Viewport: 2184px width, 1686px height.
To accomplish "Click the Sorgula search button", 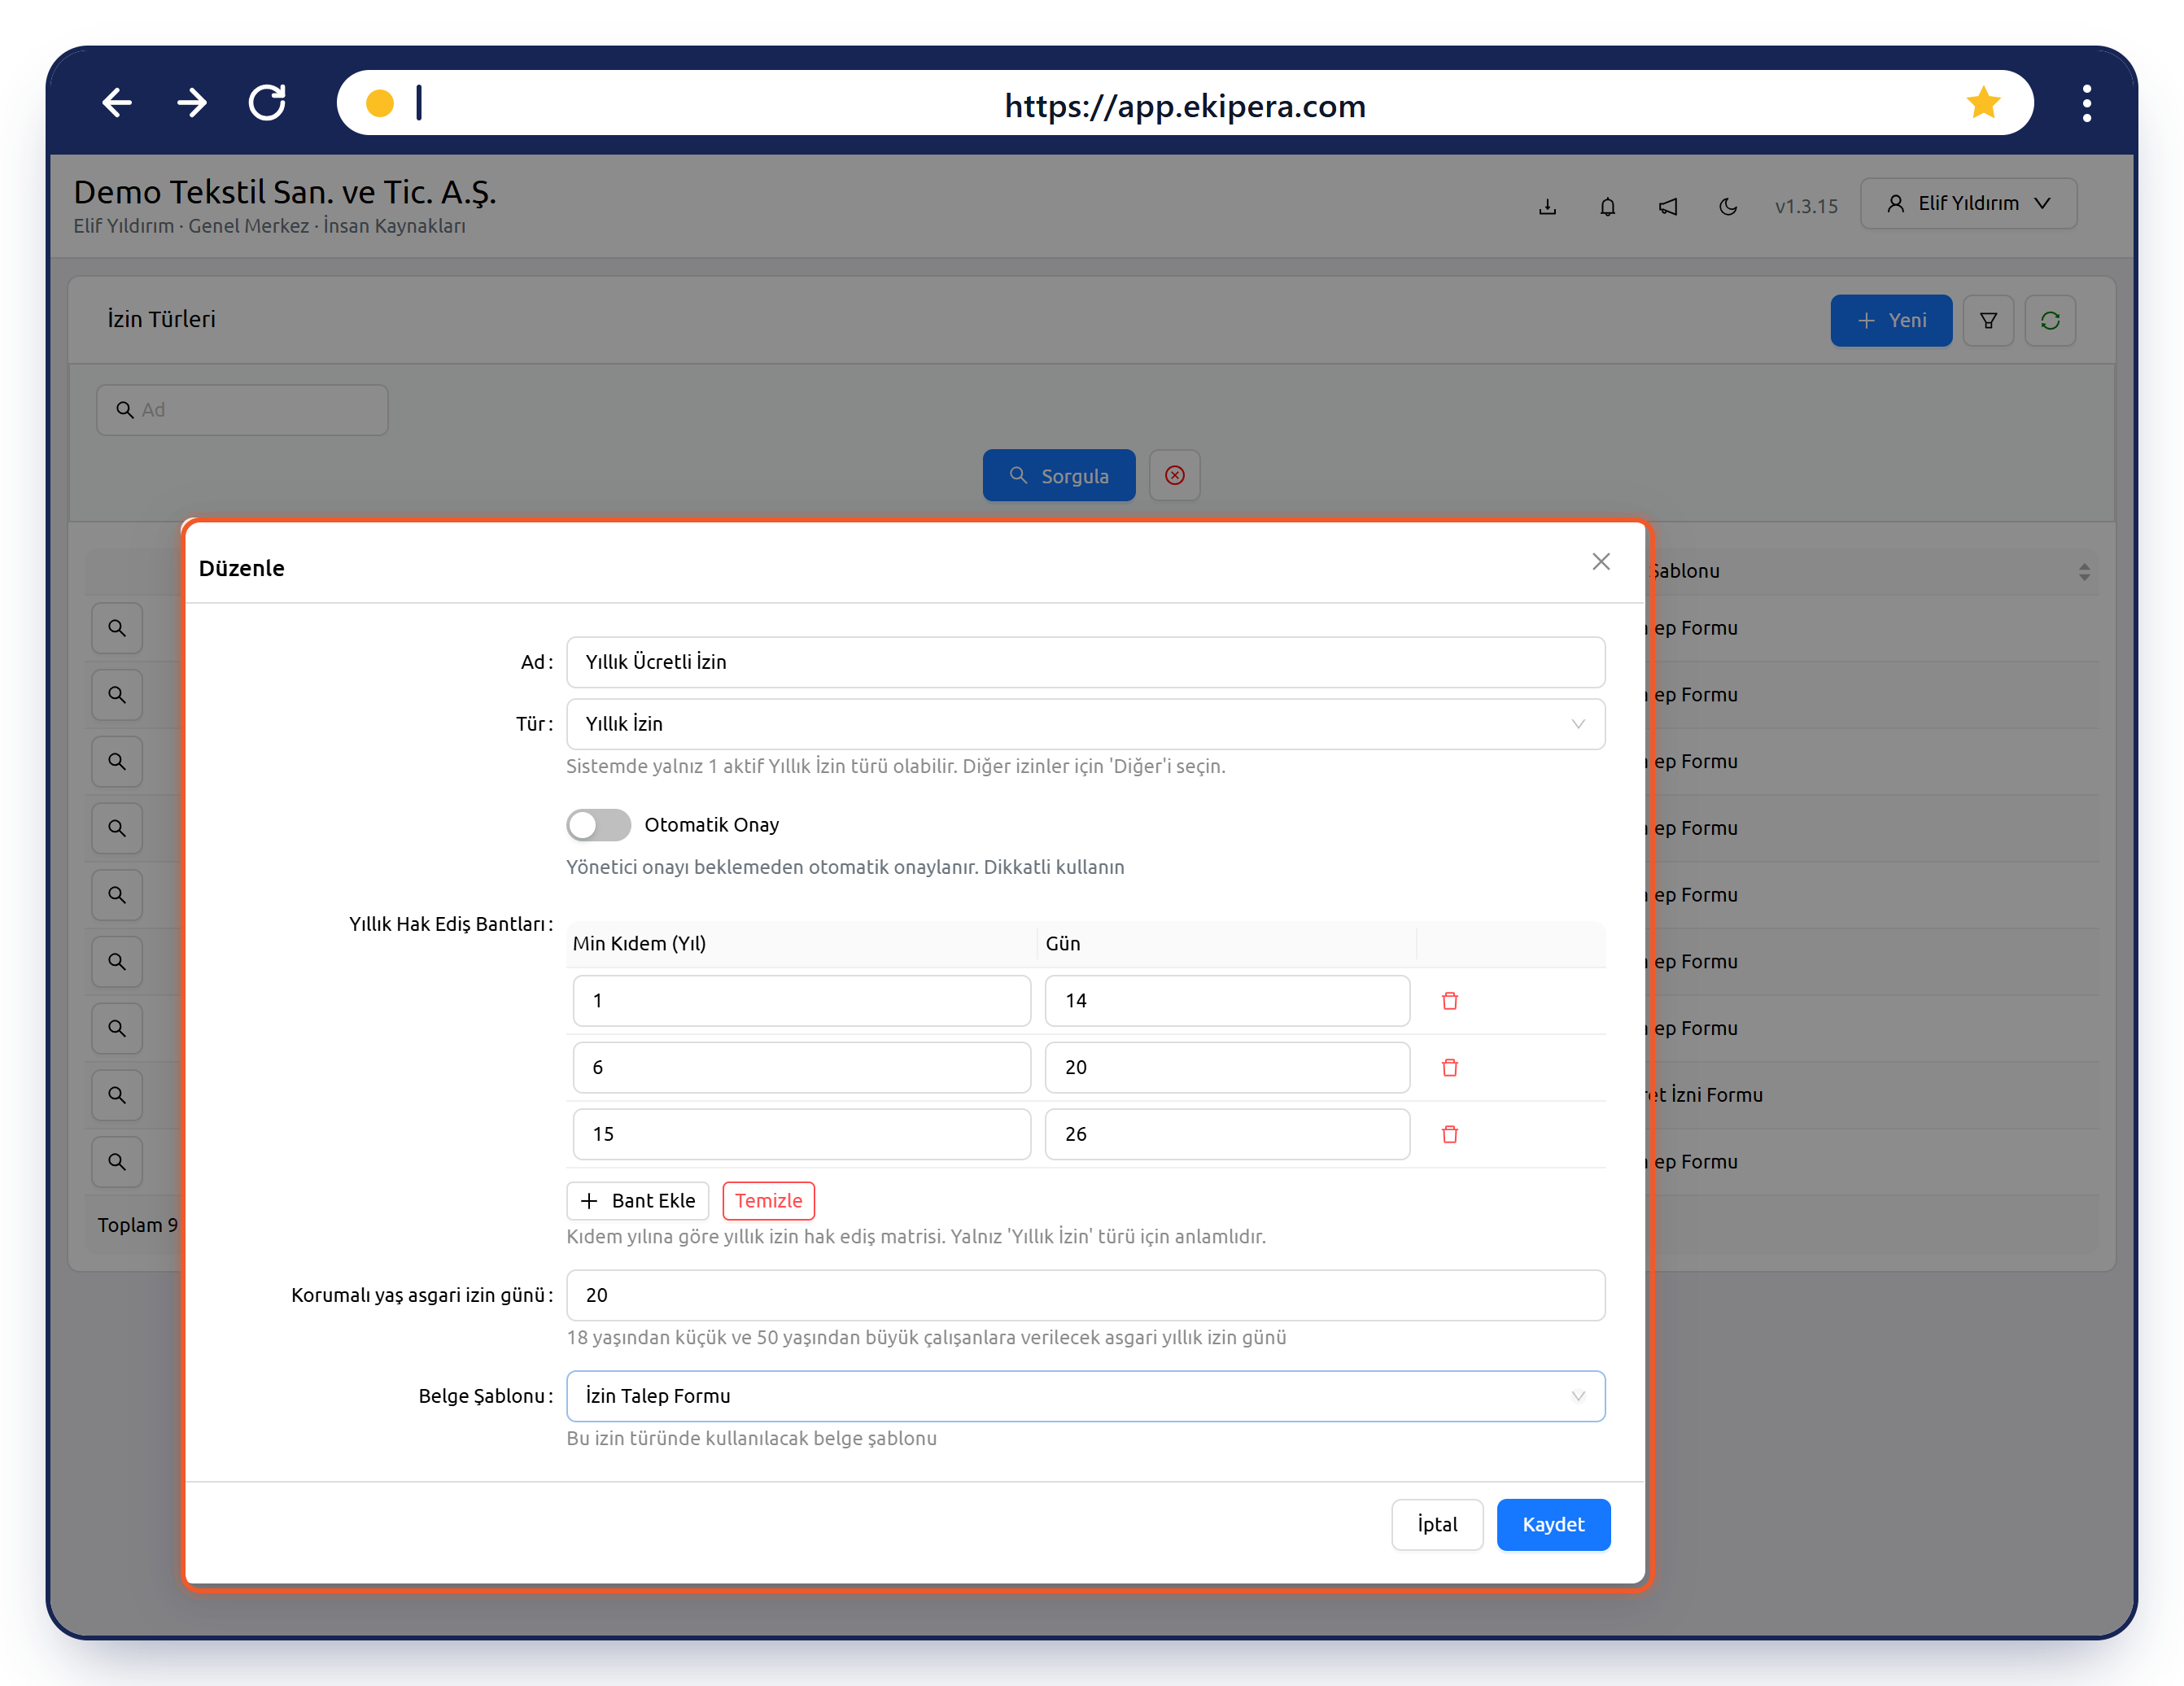I will point(1058,475).
